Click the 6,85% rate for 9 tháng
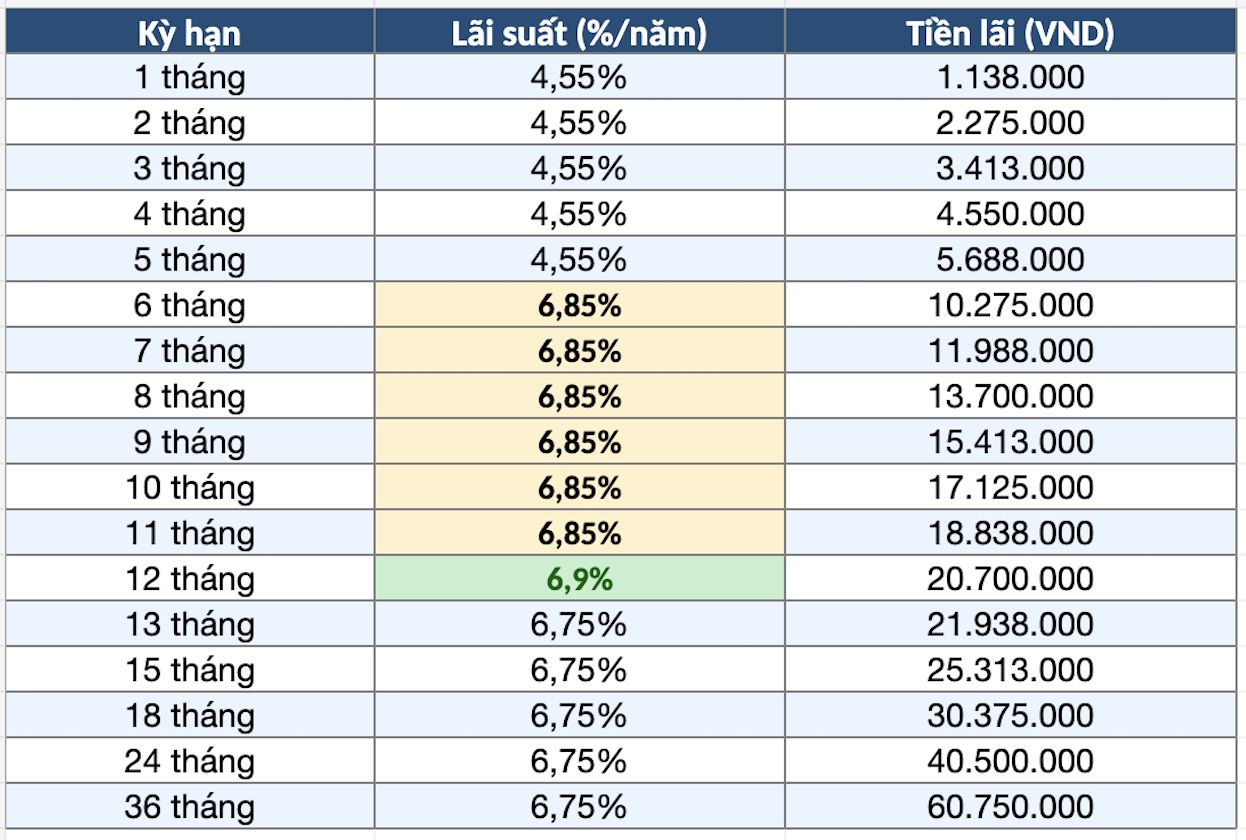The width and height of the screenshot is (1246, 840). click(580, 442)
